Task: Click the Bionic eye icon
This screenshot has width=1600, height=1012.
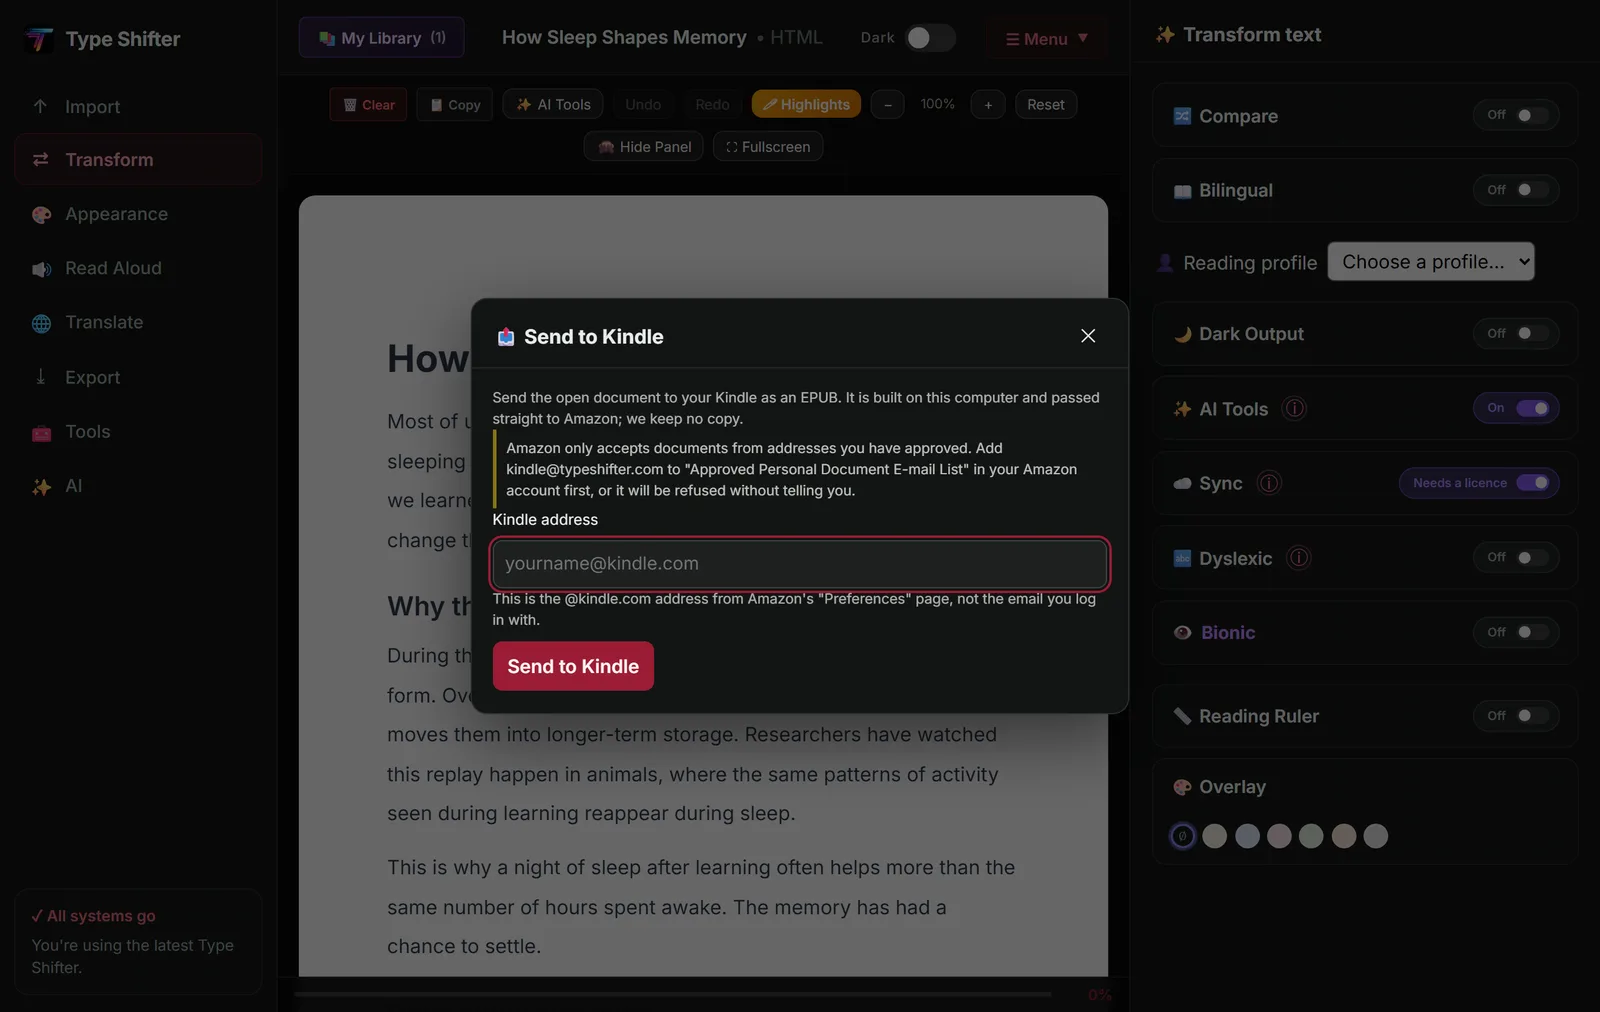Action: tap(1182, 633)
